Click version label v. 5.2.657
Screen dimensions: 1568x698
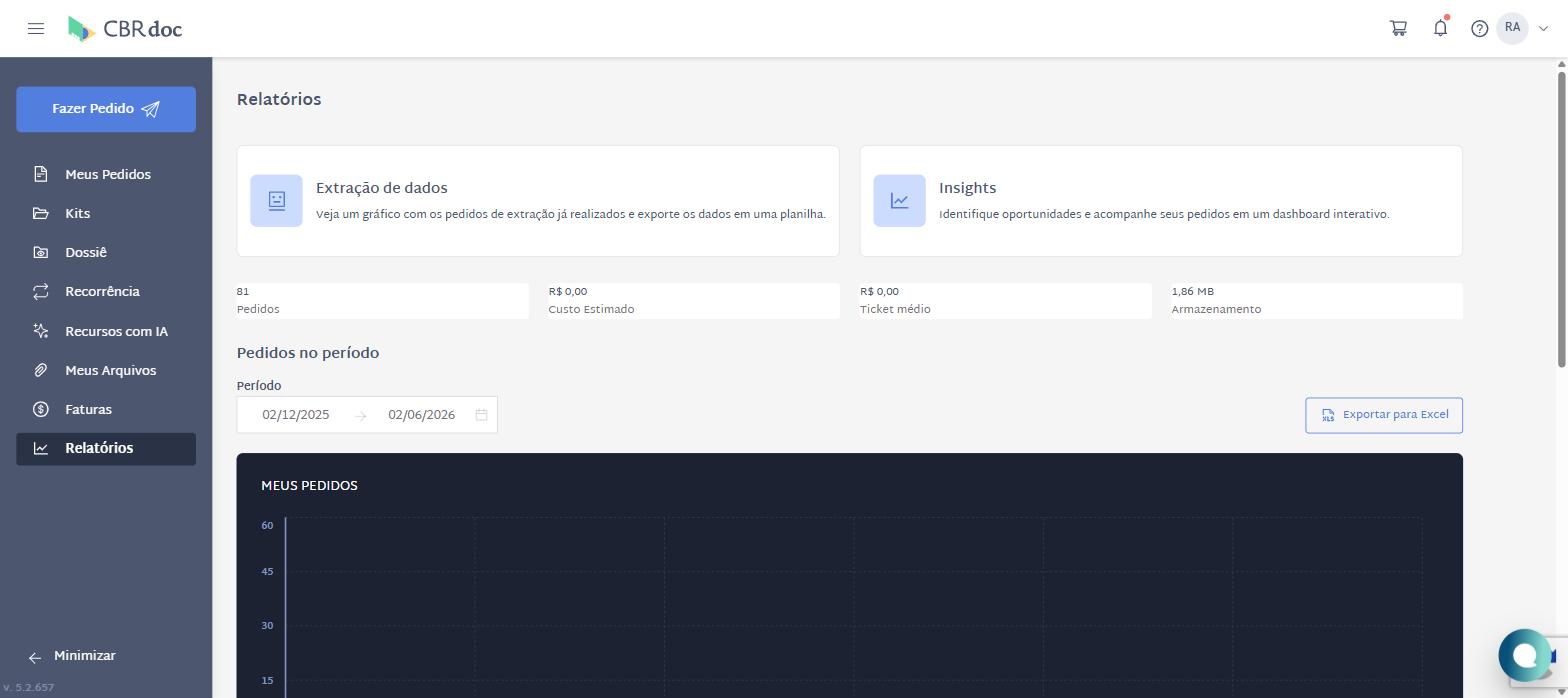pyautogui.click(x=28, y=688)
